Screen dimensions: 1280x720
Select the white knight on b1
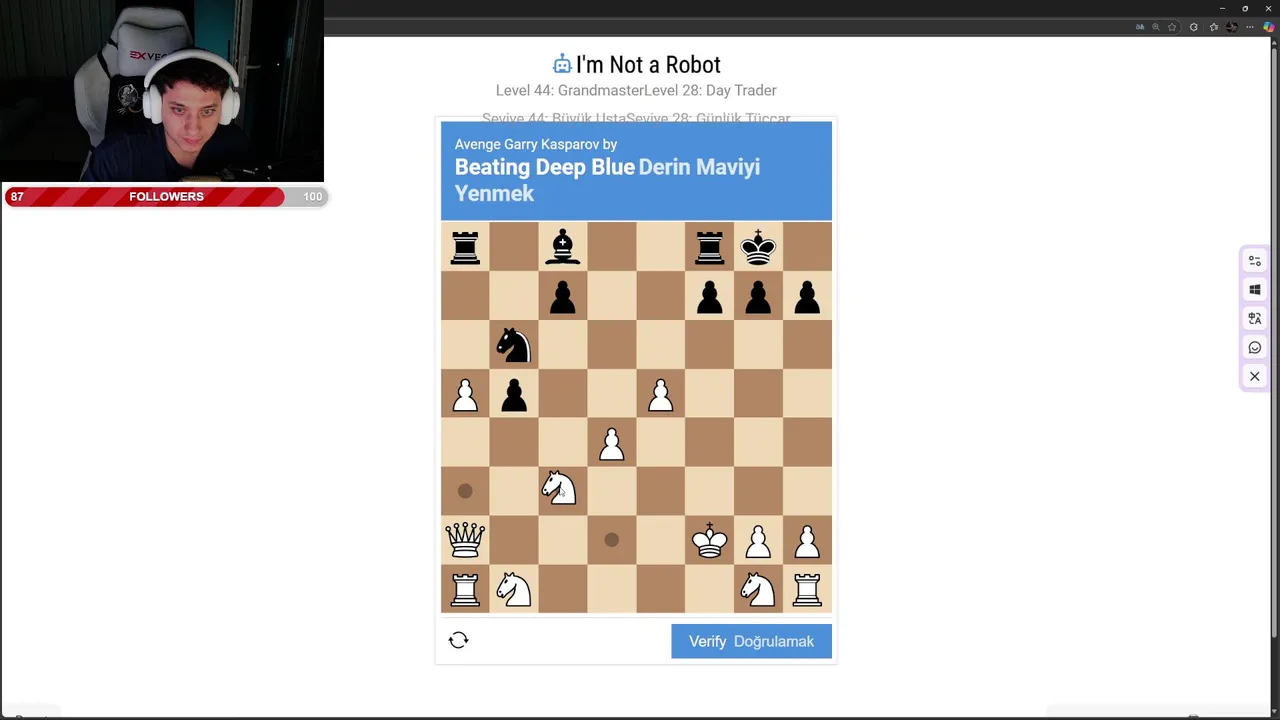pyautogui.click(x=513, y=588)
